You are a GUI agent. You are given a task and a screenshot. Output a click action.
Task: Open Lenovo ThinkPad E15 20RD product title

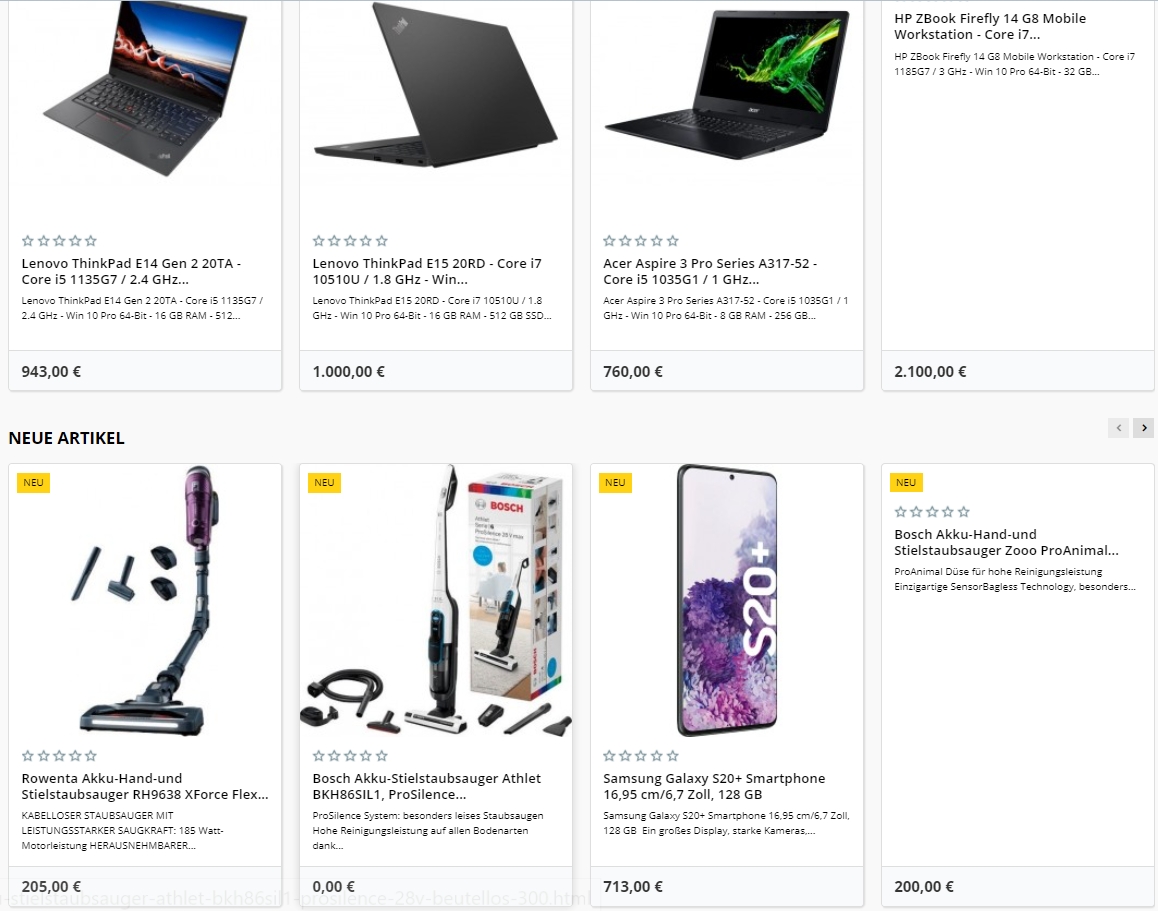[x=427, y=271]
